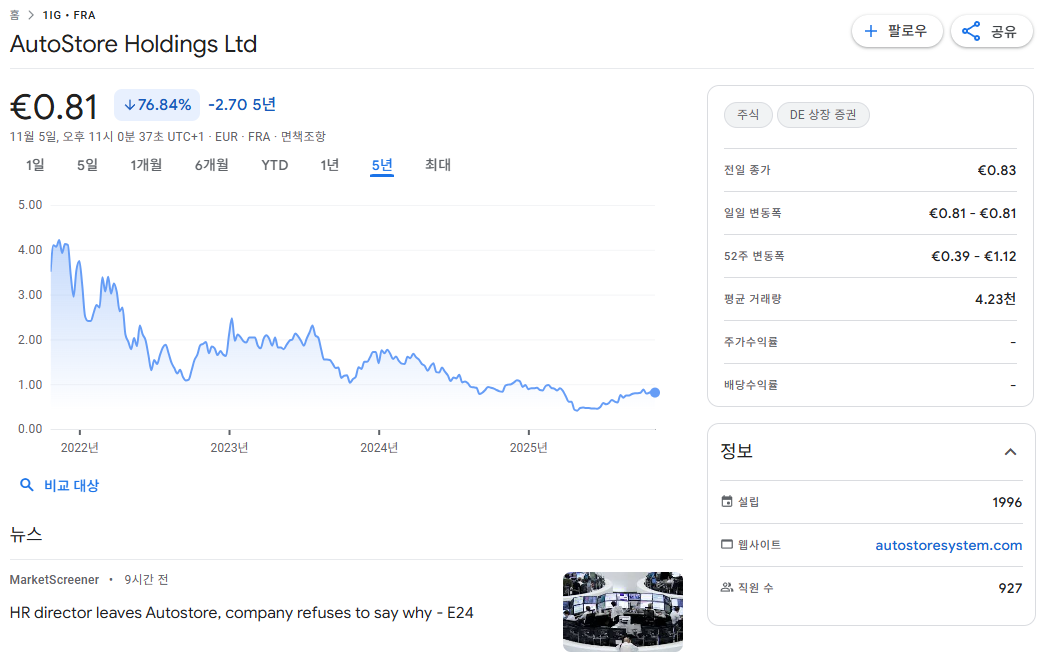Click the employee count value 927
This screenshot has height=659, width=1047.
[x=1010, y=588]
